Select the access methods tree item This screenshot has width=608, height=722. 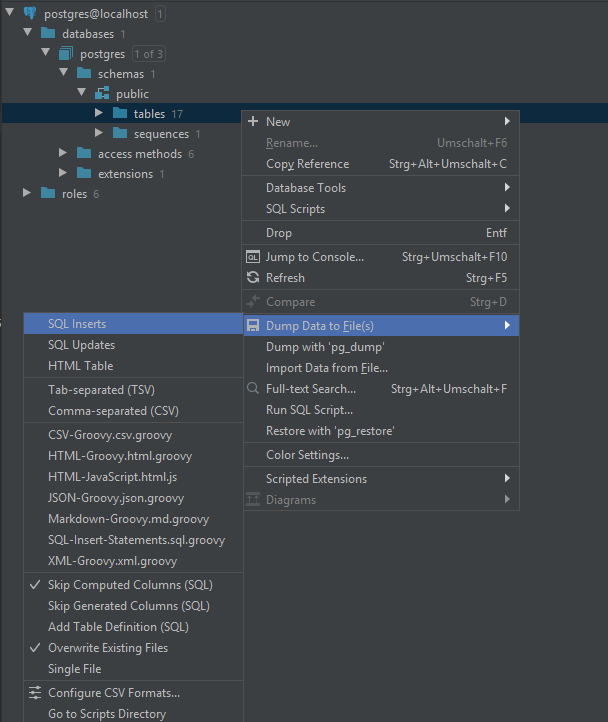139,154
